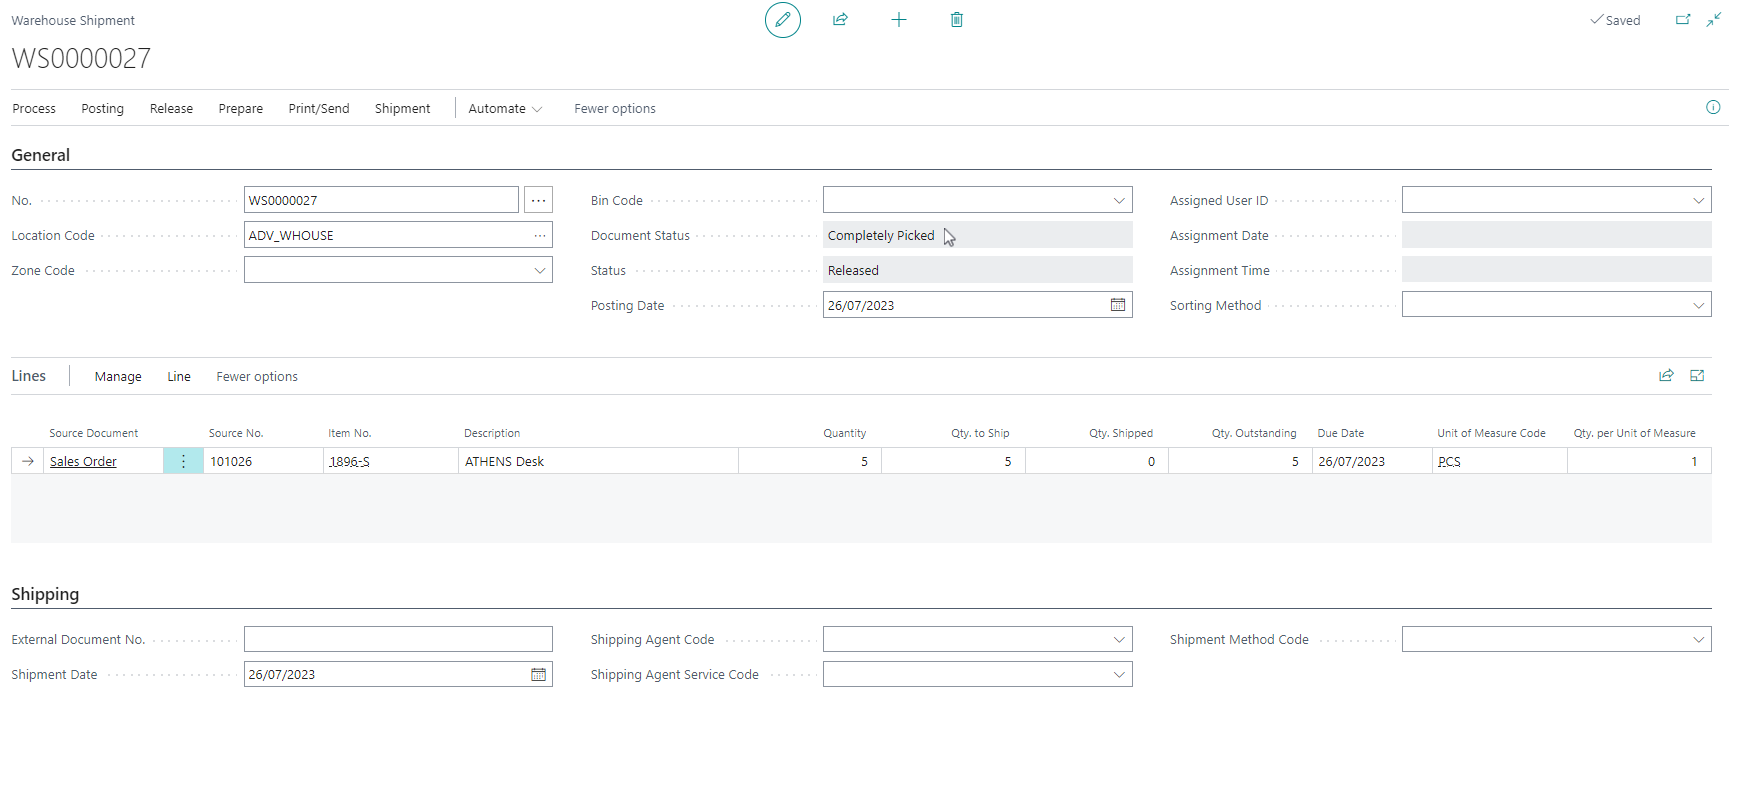Open the Posting menu
The width and height of the screenshot is (1745, 811).
point(103,108)
